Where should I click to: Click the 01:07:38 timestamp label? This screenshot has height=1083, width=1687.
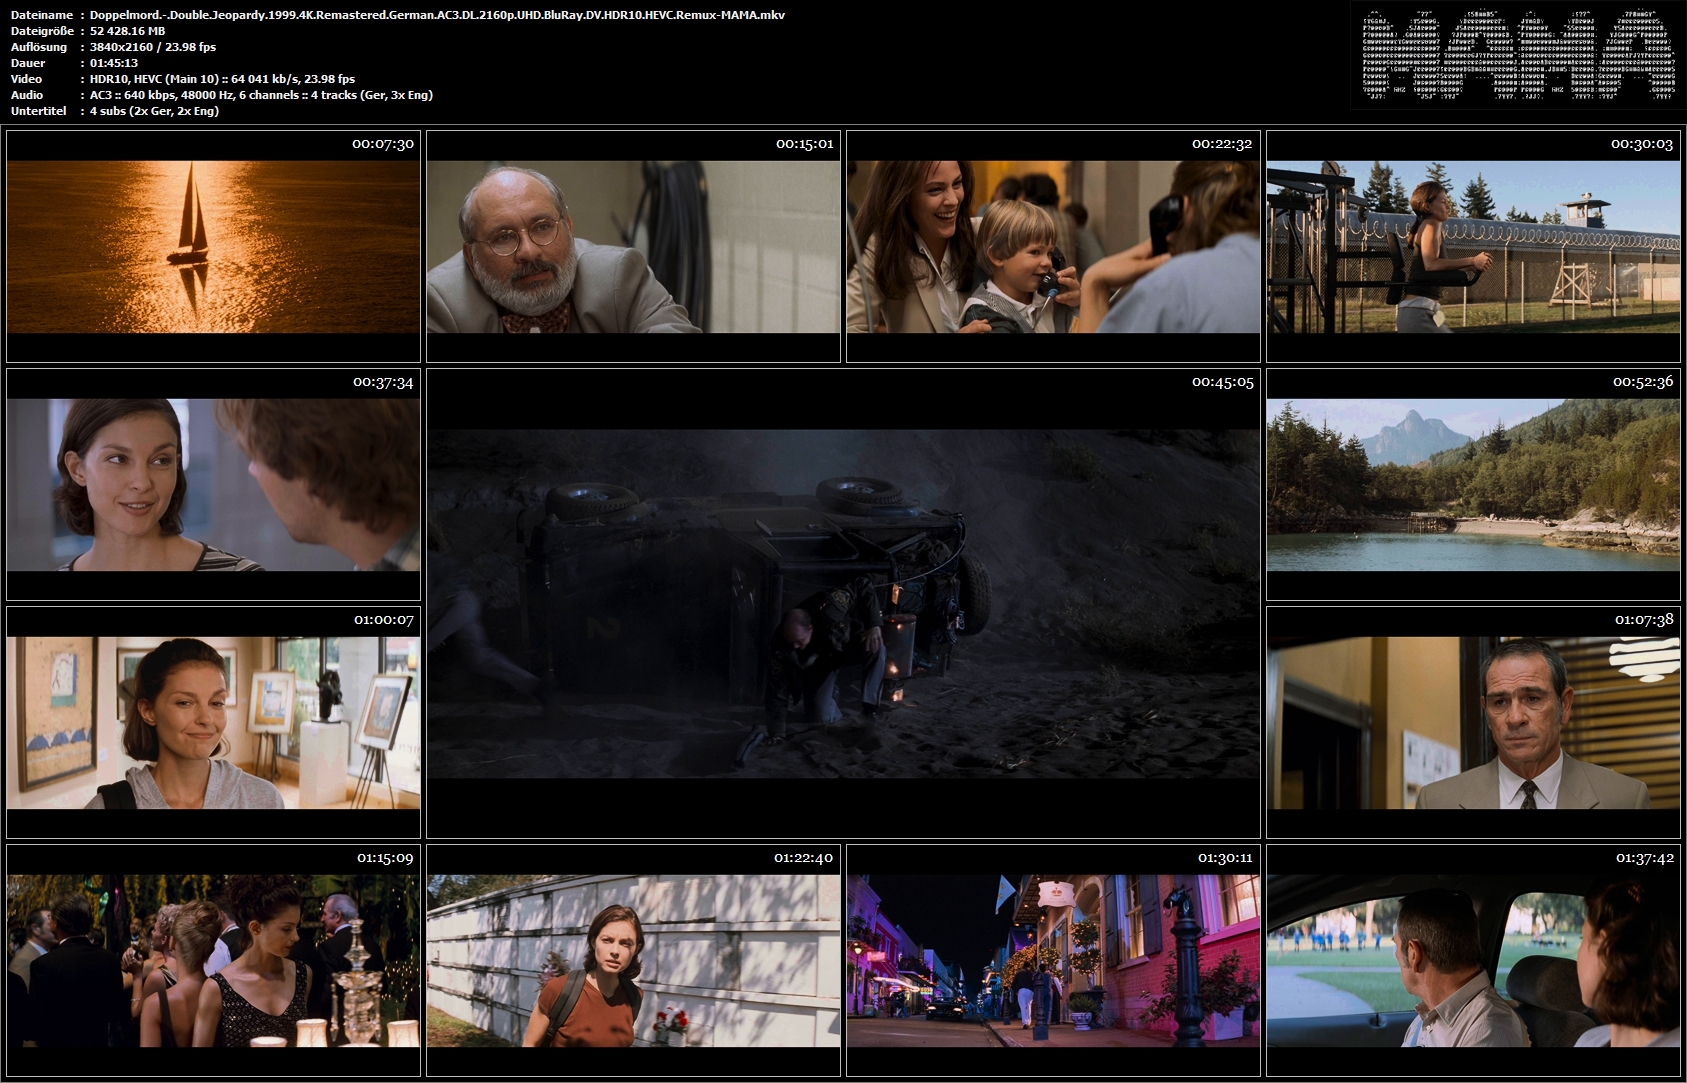click(x=1644, y=620)
